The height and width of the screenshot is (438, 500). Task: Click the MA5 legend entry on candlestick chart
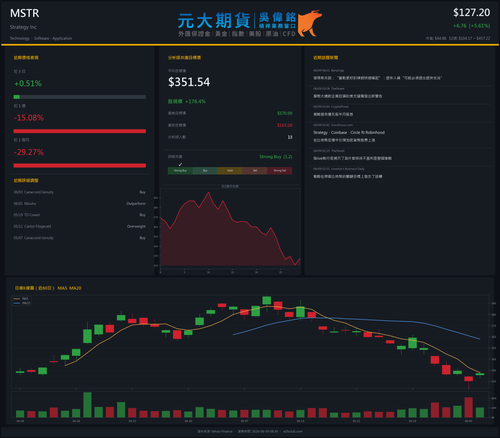tap(22, 299)
